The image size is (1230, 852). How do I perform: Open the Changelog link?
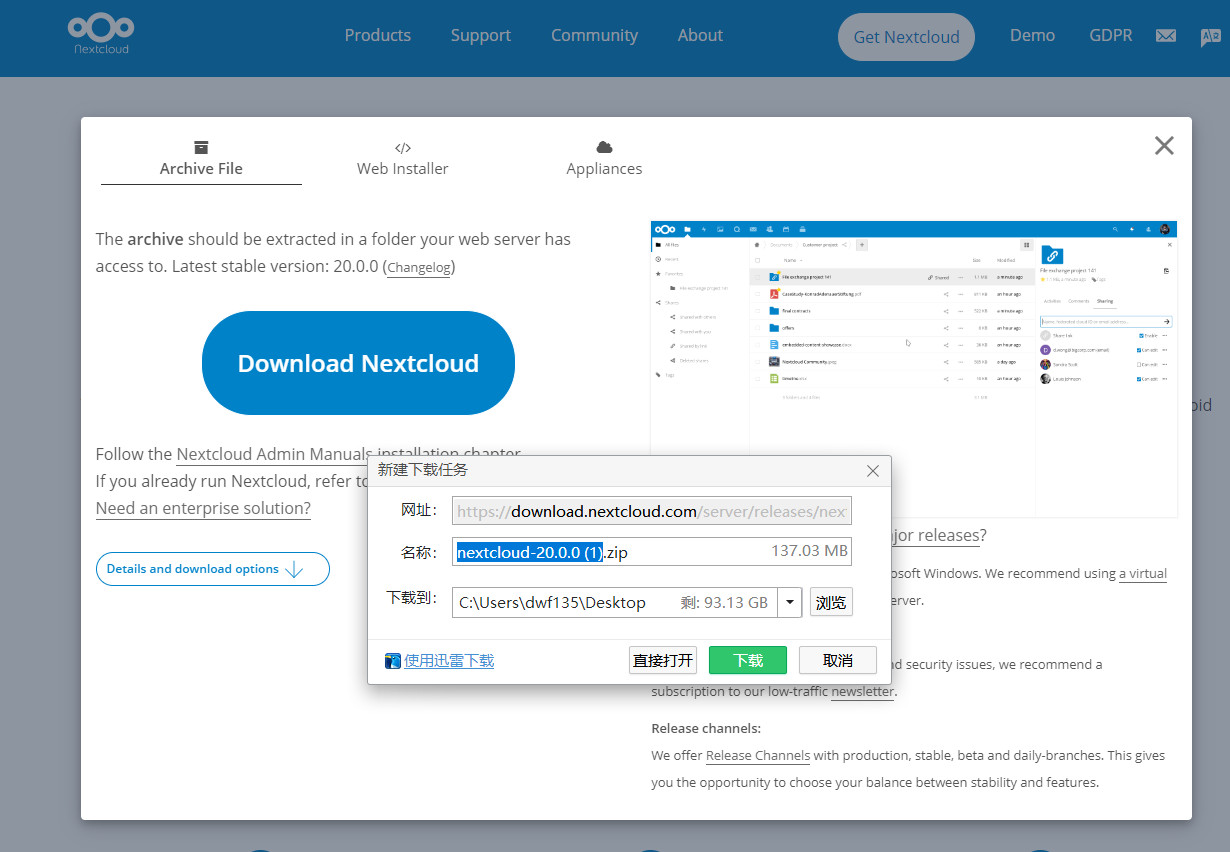pyautogui.click(x=420, y=268)
